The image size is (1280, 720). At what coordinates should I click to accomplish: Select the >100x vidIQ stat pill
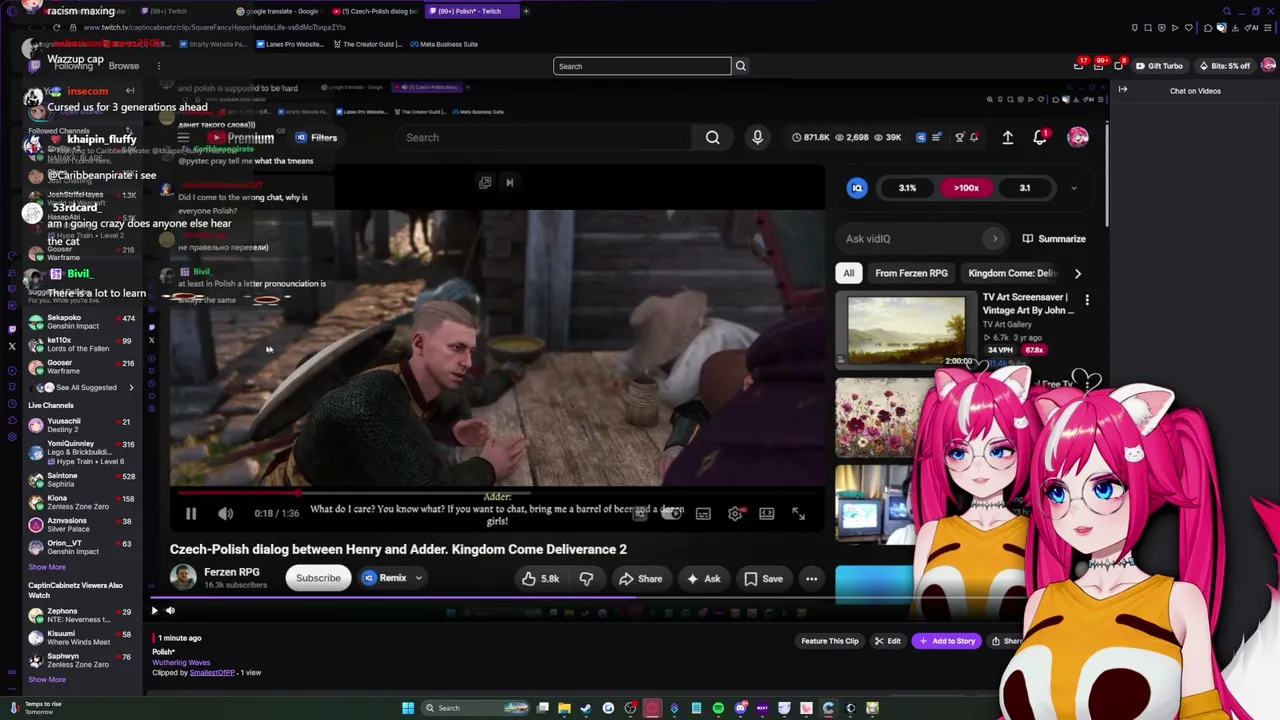pos(966,188)
